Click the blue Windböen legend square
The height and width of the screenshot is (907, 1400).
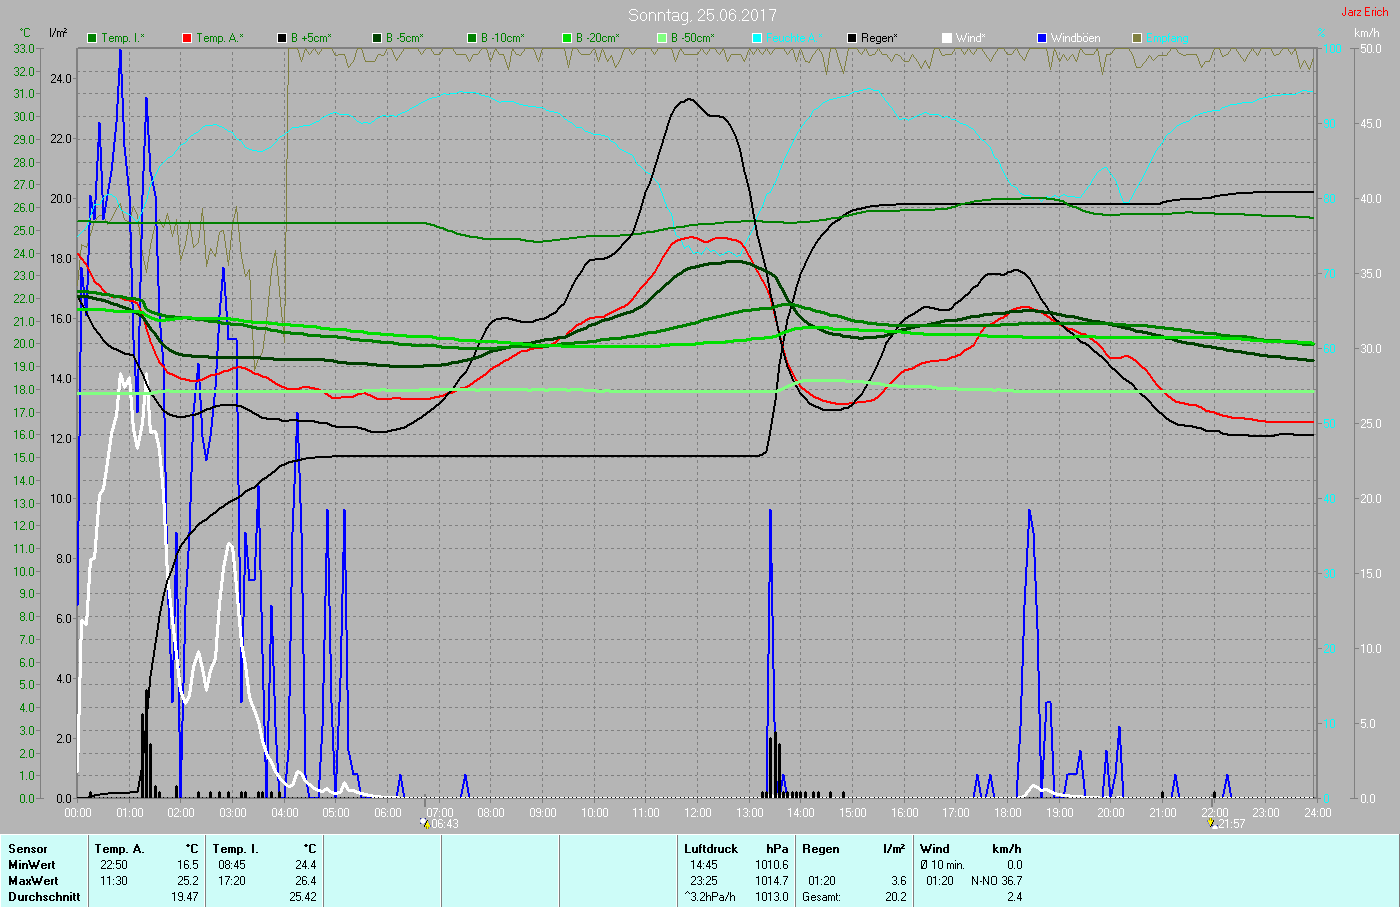pyautogui.click(x=1042, y=38)
